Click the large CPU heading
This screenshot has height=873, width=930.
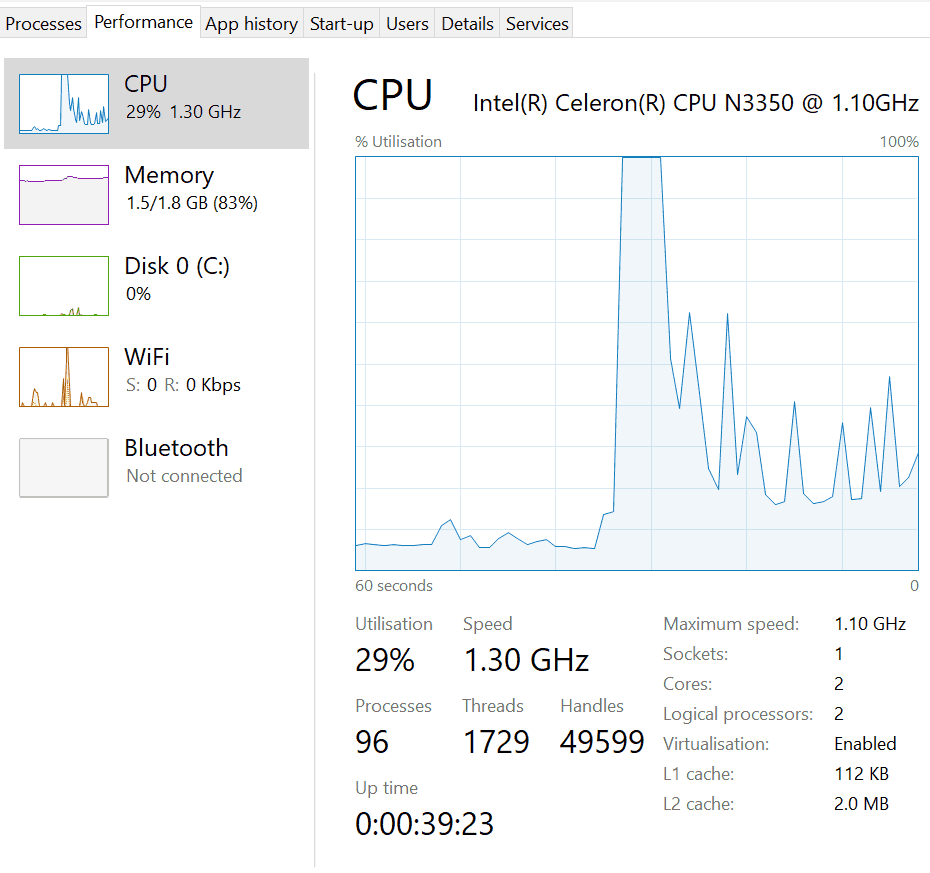tap(393, 95)
